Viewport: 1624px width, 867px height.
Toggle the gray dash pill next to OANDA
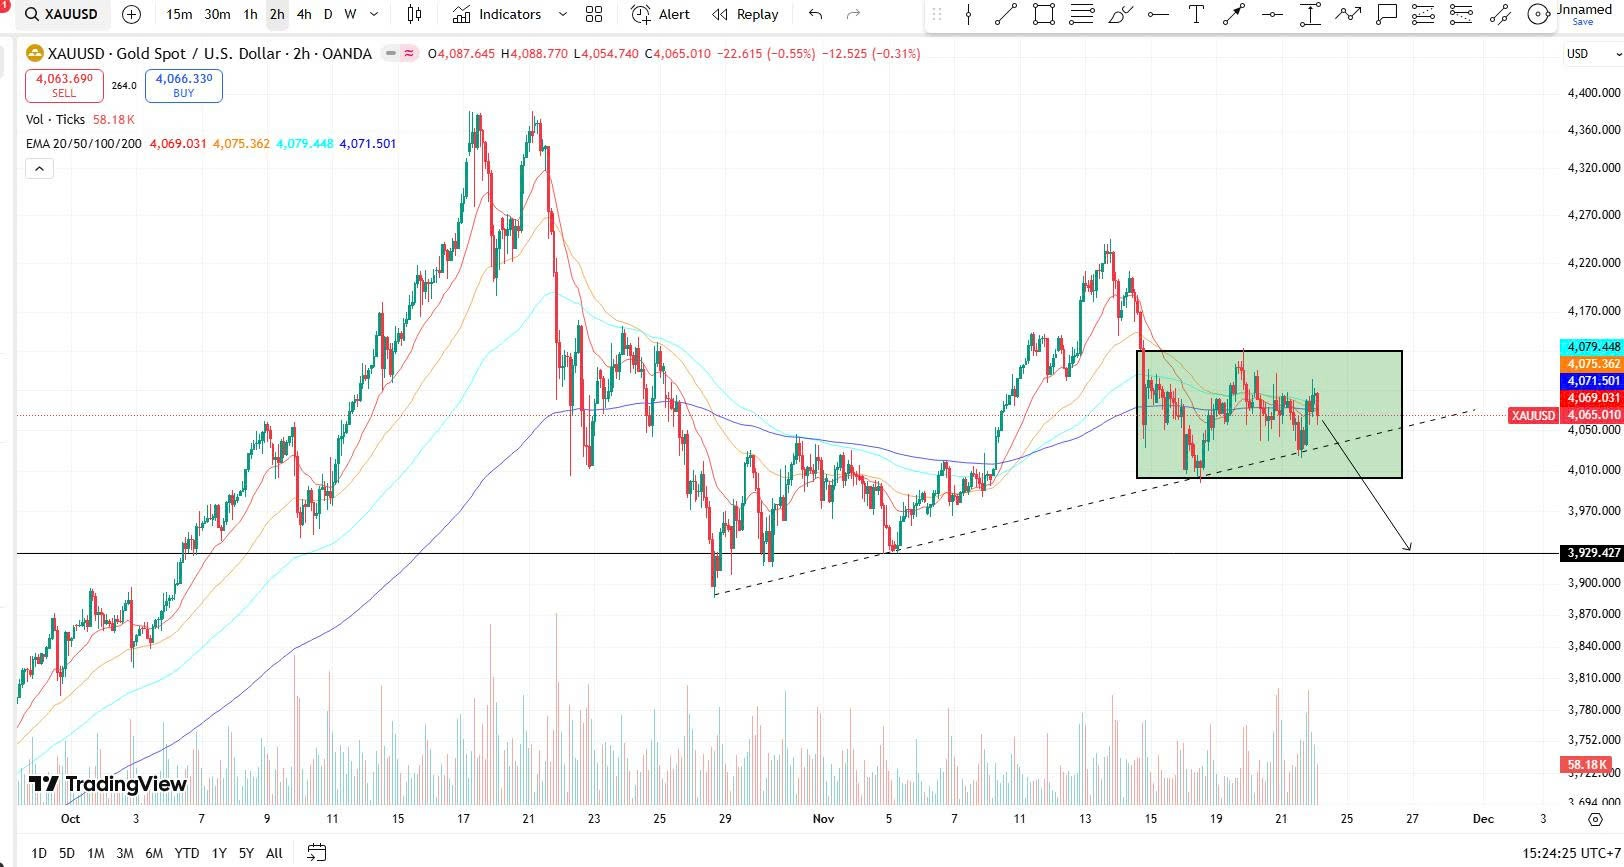[x=391, y=54]
